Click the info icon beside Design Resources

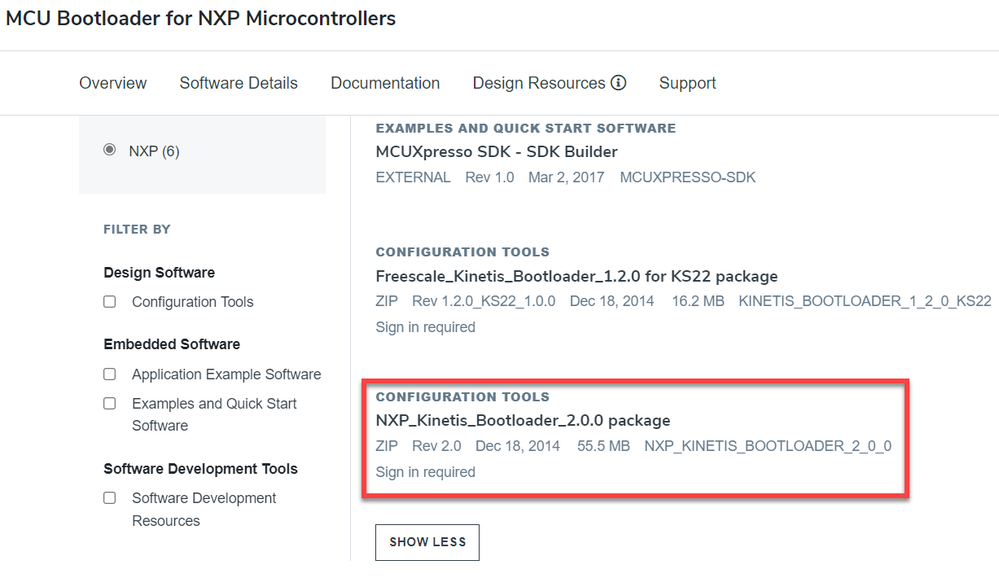[618, 83]
